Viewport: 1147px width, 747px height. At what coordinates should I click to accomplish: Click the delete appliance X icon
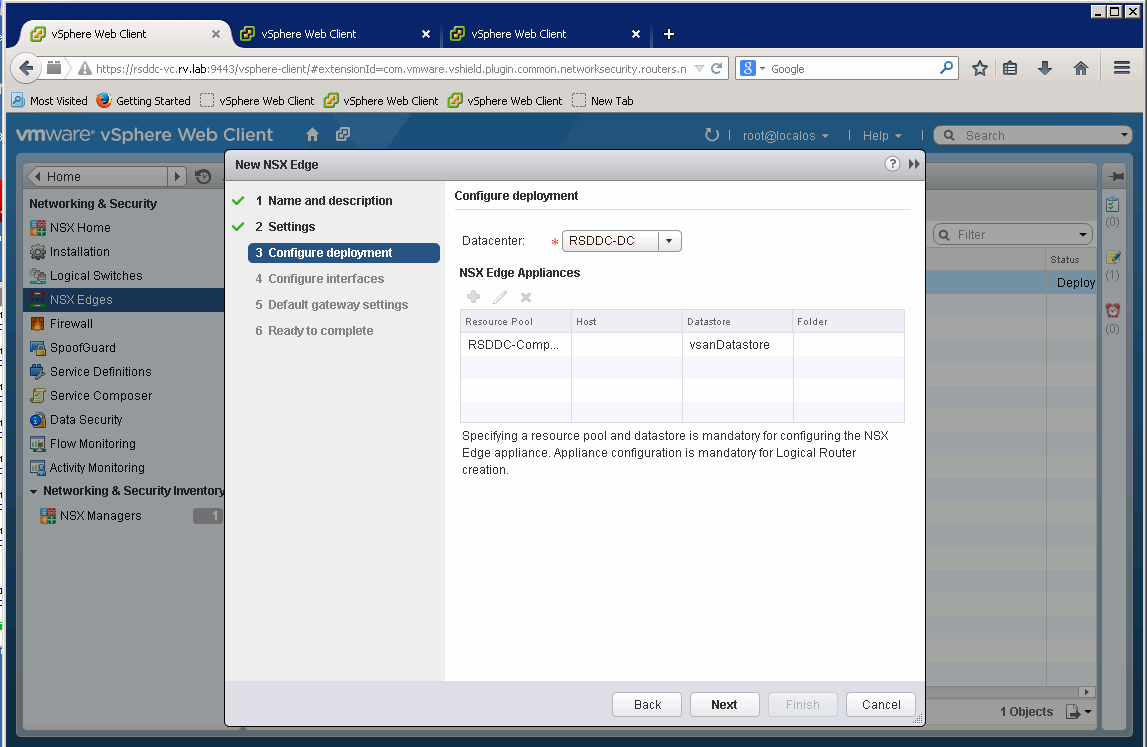(x=526, y=297)
